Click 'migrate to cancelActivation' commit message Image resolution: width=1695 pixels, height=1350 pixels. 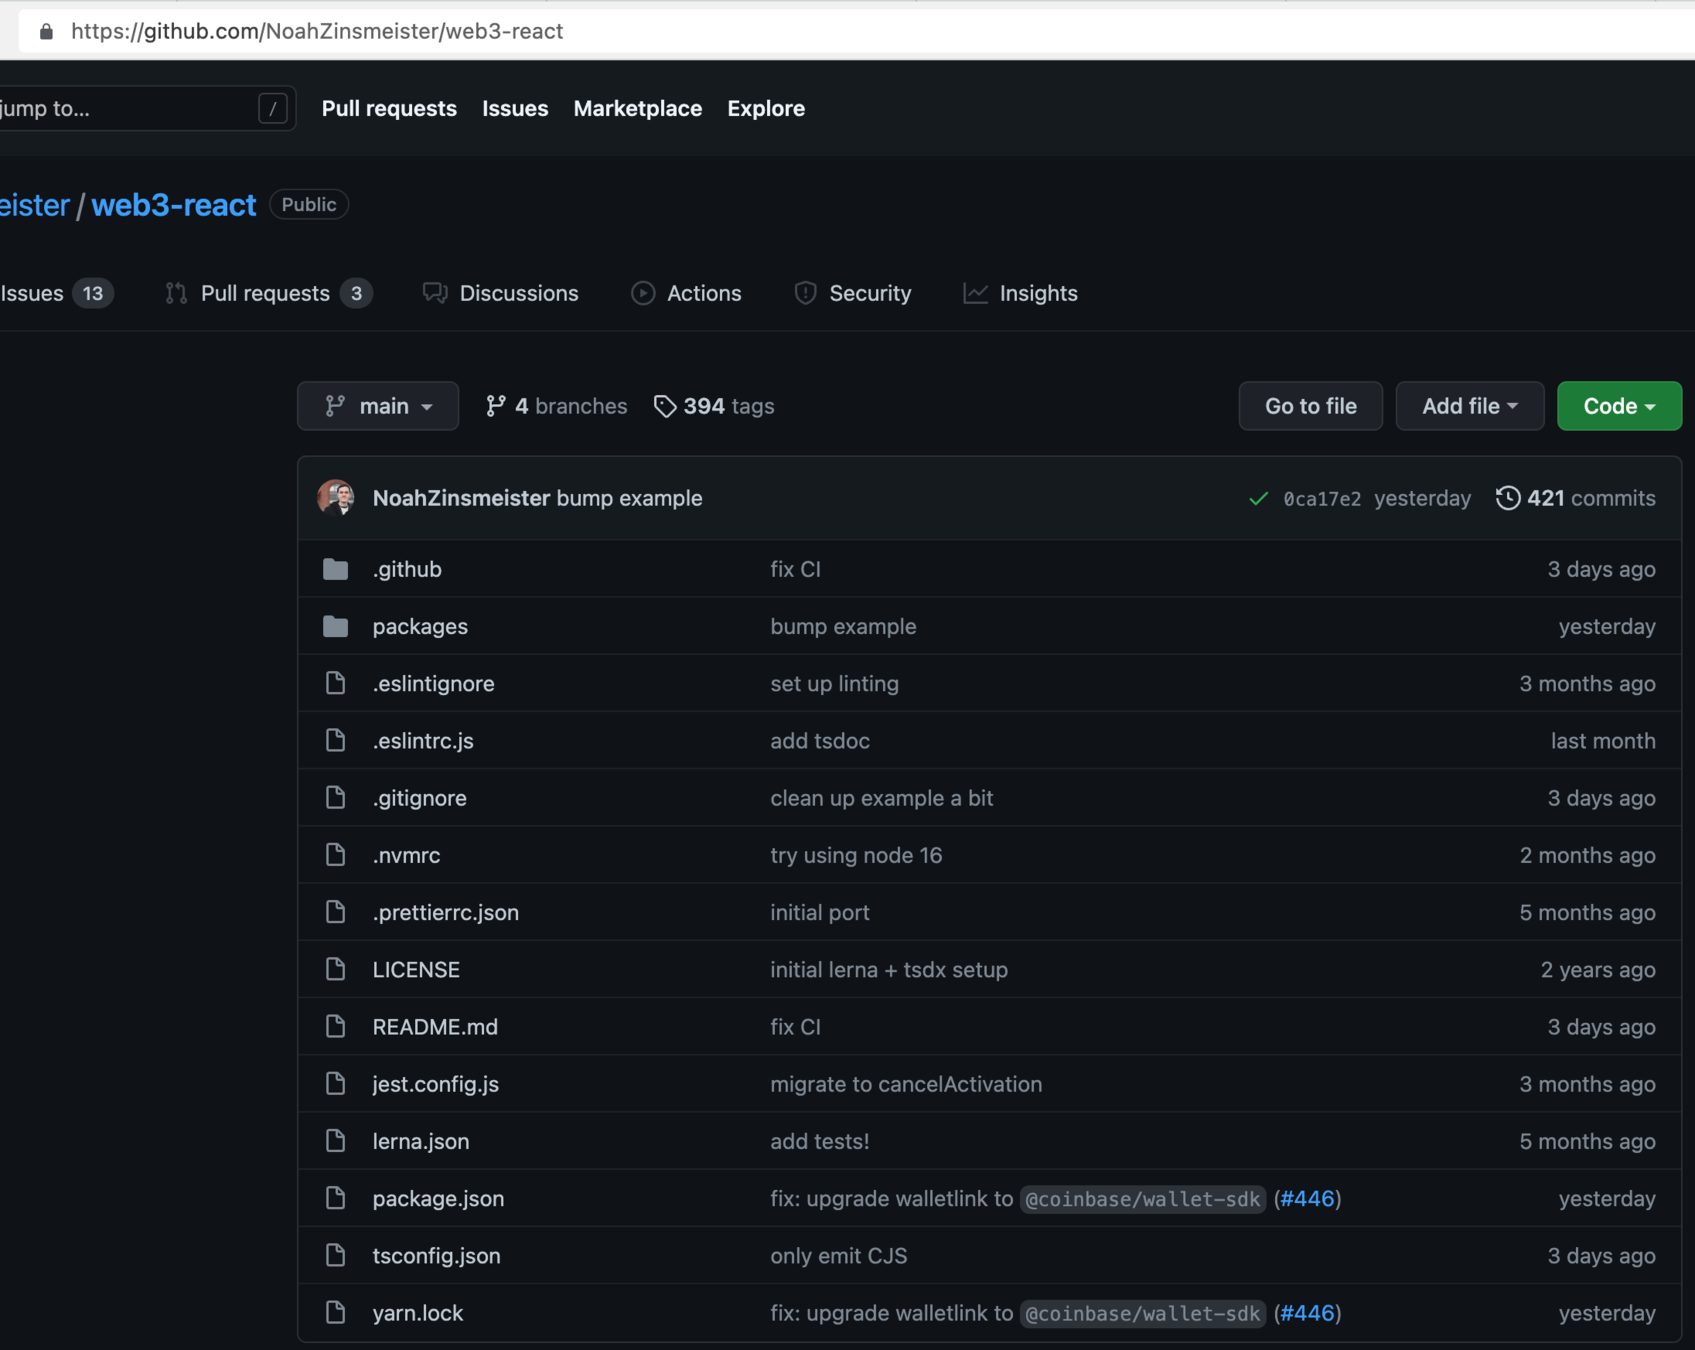click(906, 1083)
